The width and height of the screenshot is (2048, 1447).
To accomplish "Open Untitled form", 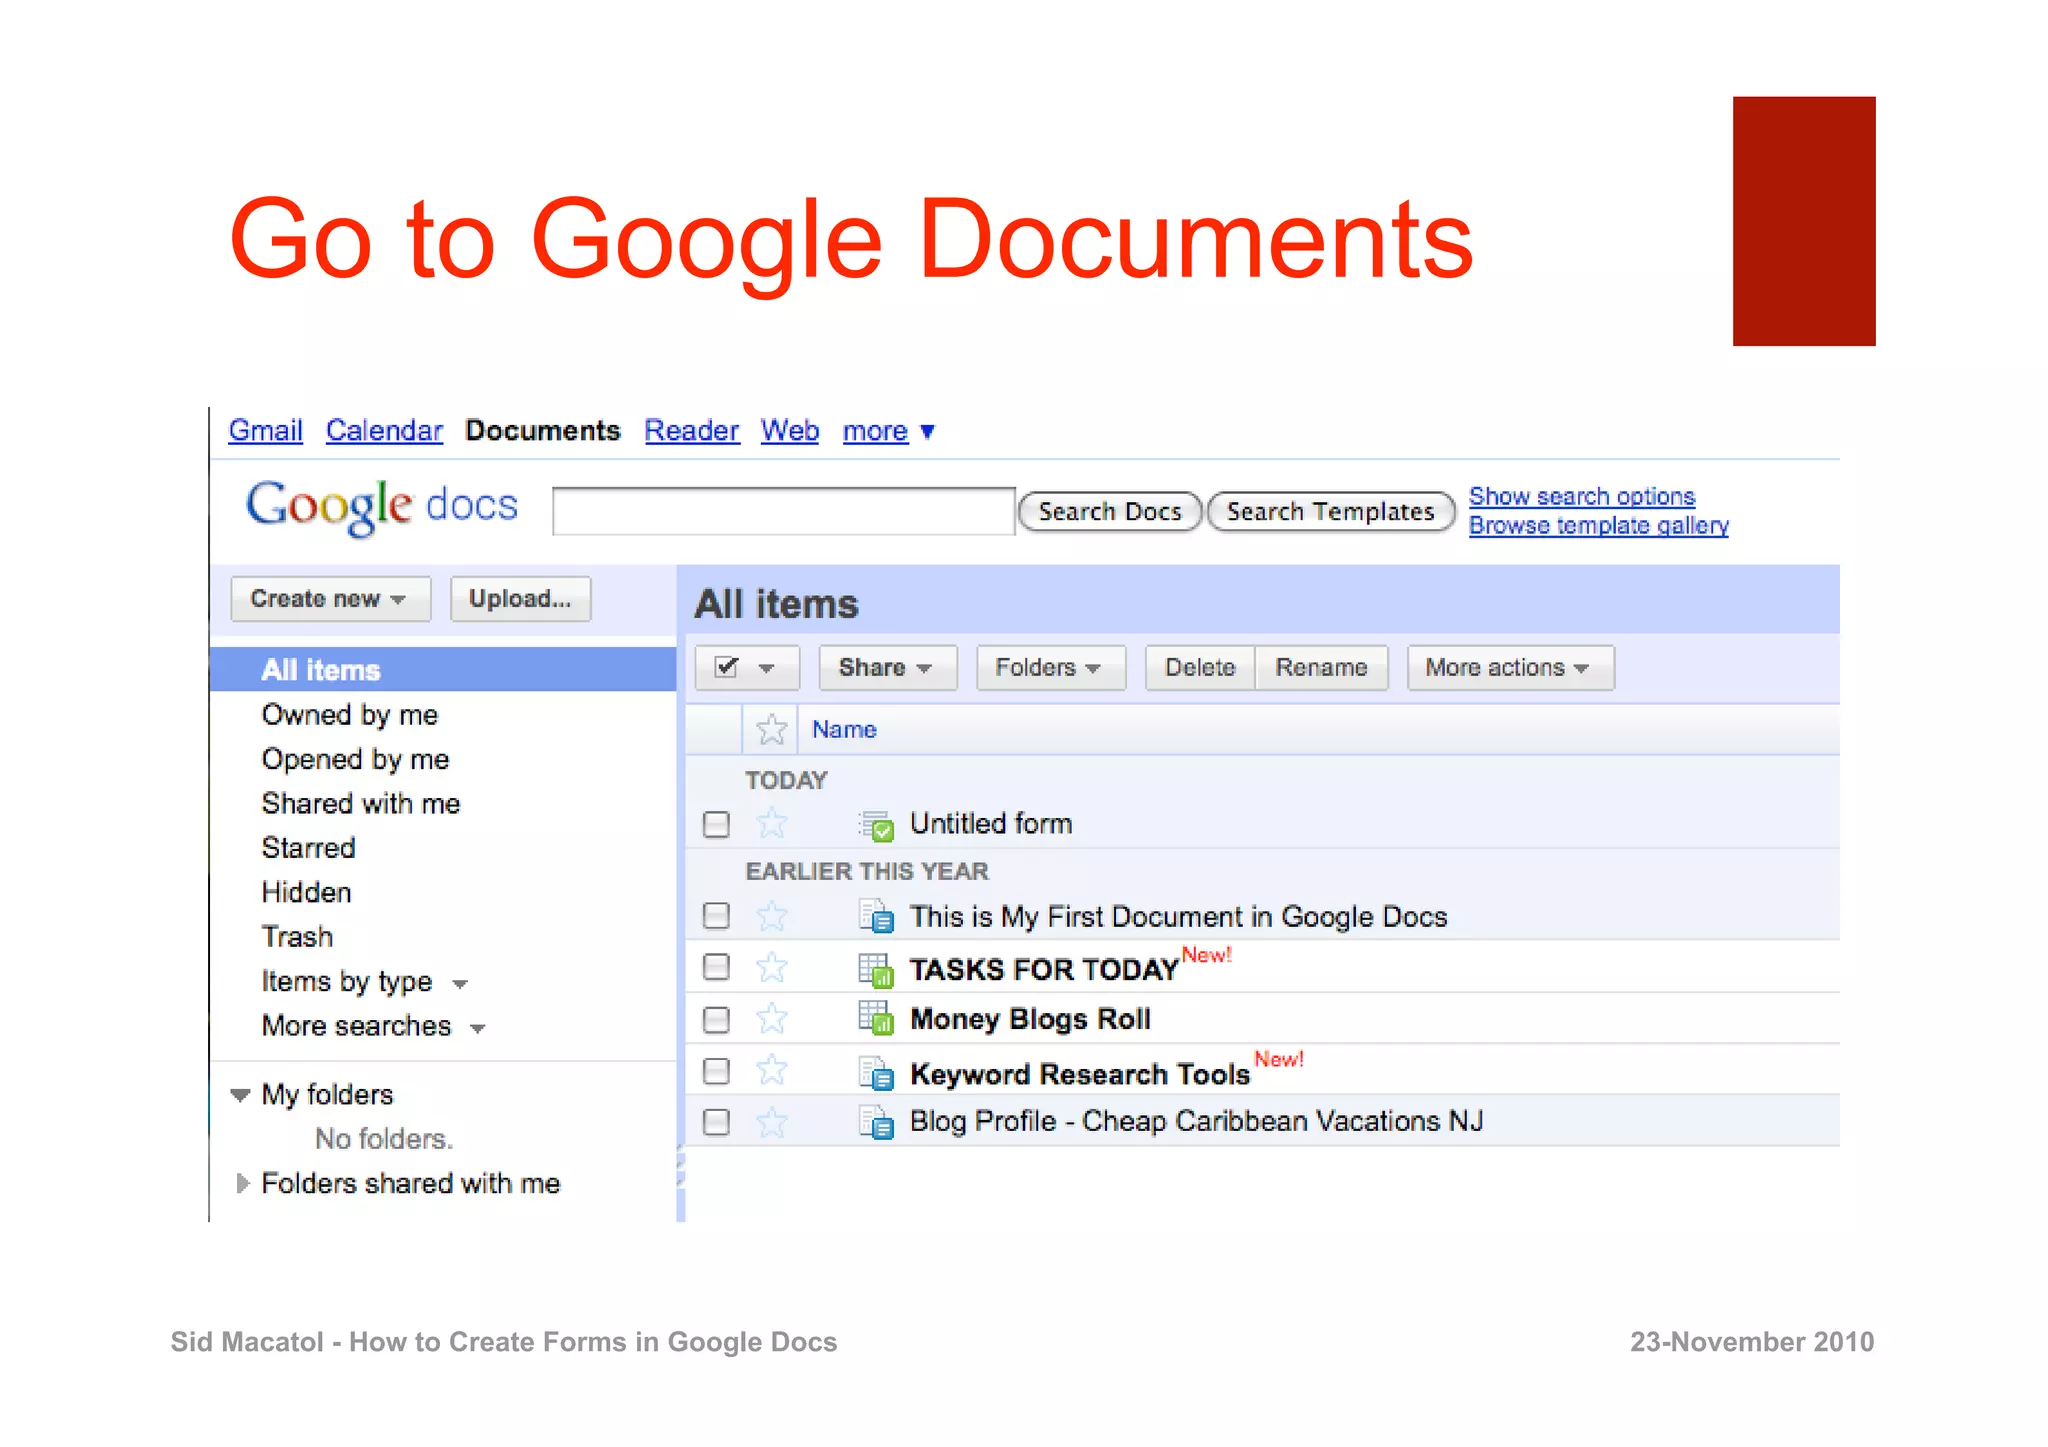I will [x=991, y=824].
